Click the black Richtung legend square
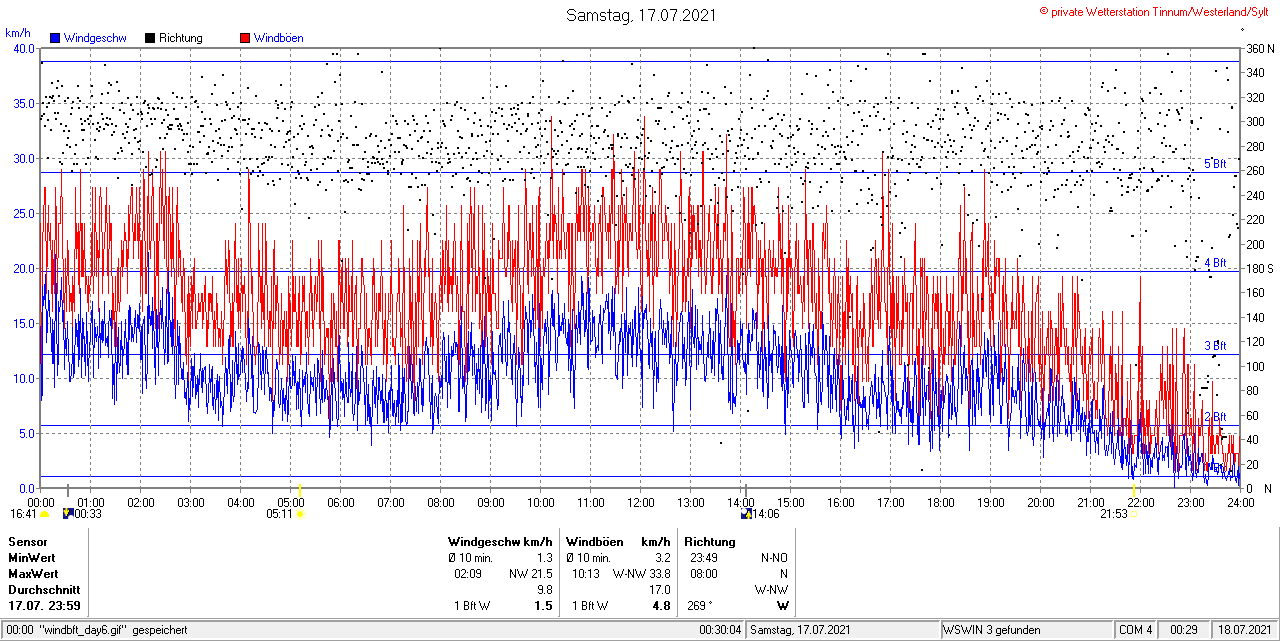Screen dimensions: 1280x641 [x=150, y=38]
